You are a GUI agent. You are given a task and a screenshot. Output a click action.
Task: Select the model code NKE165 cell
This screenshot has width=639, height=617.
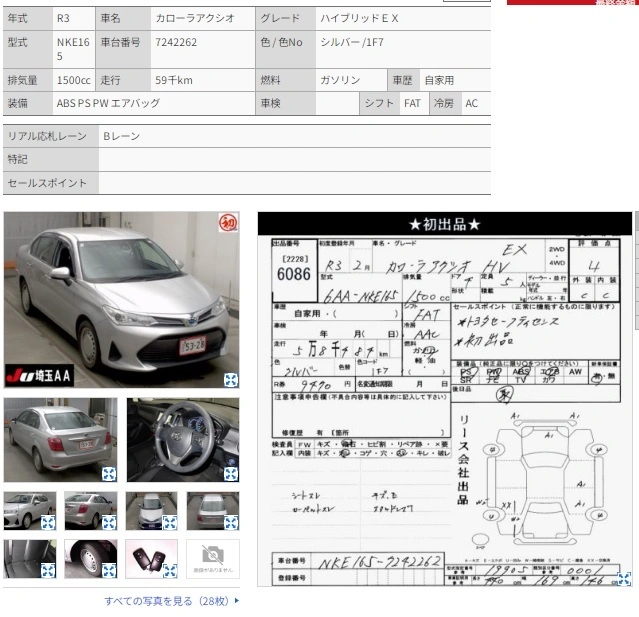click(73, 49)
